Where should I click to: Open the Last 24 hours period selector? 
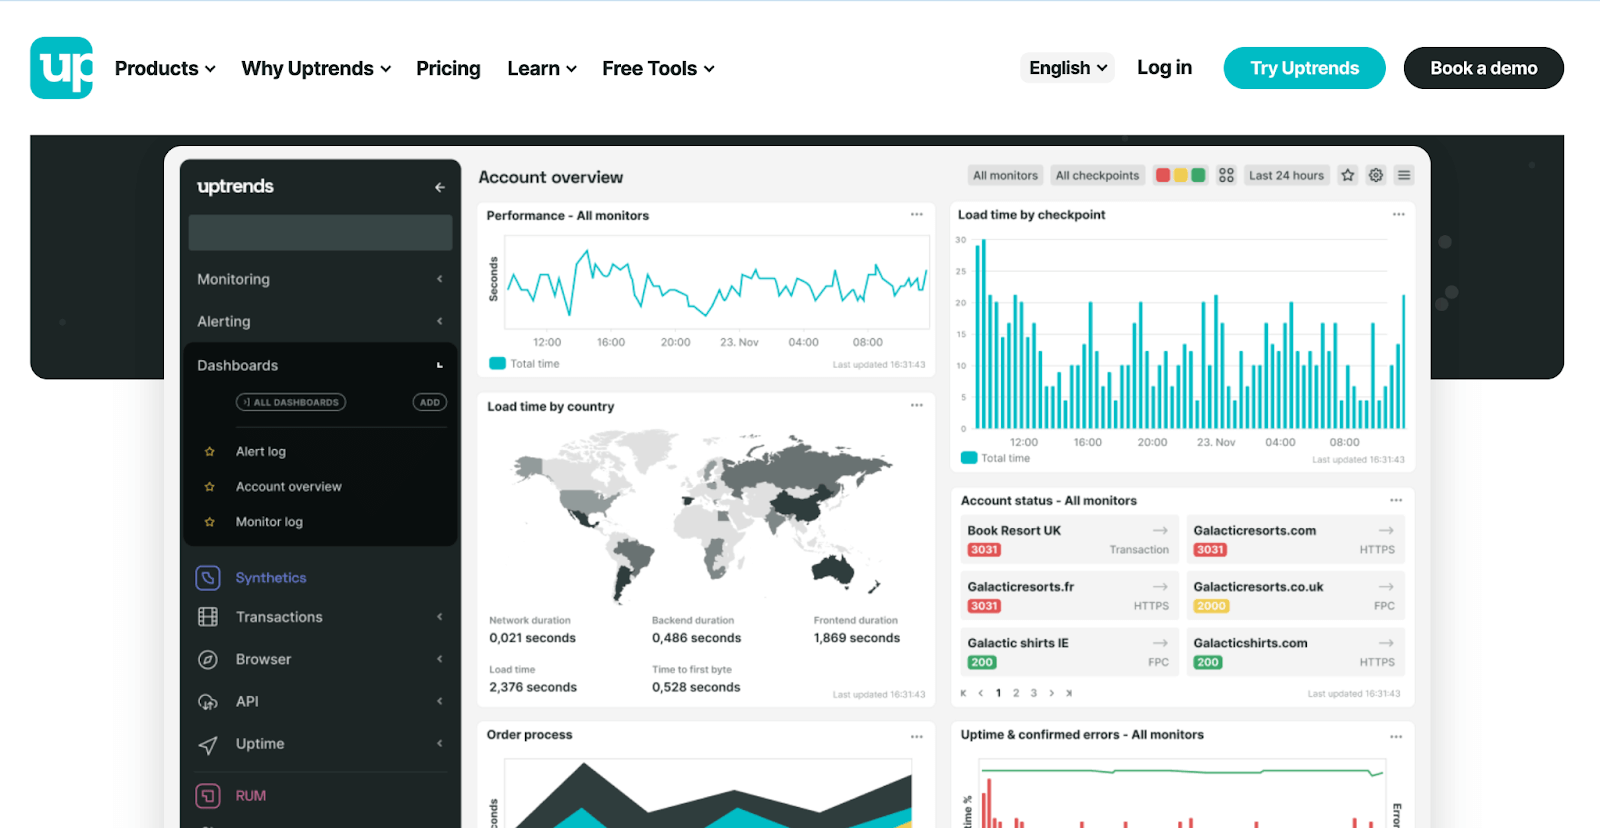[x=1286, y=175]
